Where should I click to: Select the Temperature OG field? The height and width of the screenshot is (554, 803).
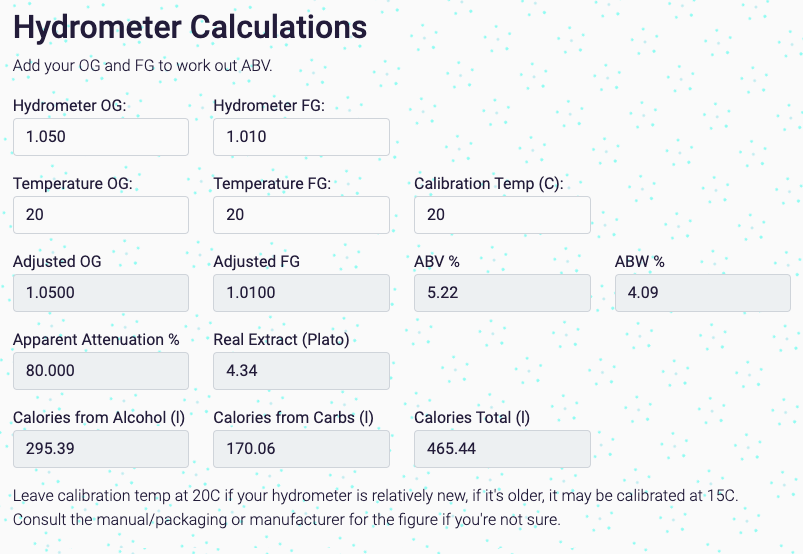101,215
